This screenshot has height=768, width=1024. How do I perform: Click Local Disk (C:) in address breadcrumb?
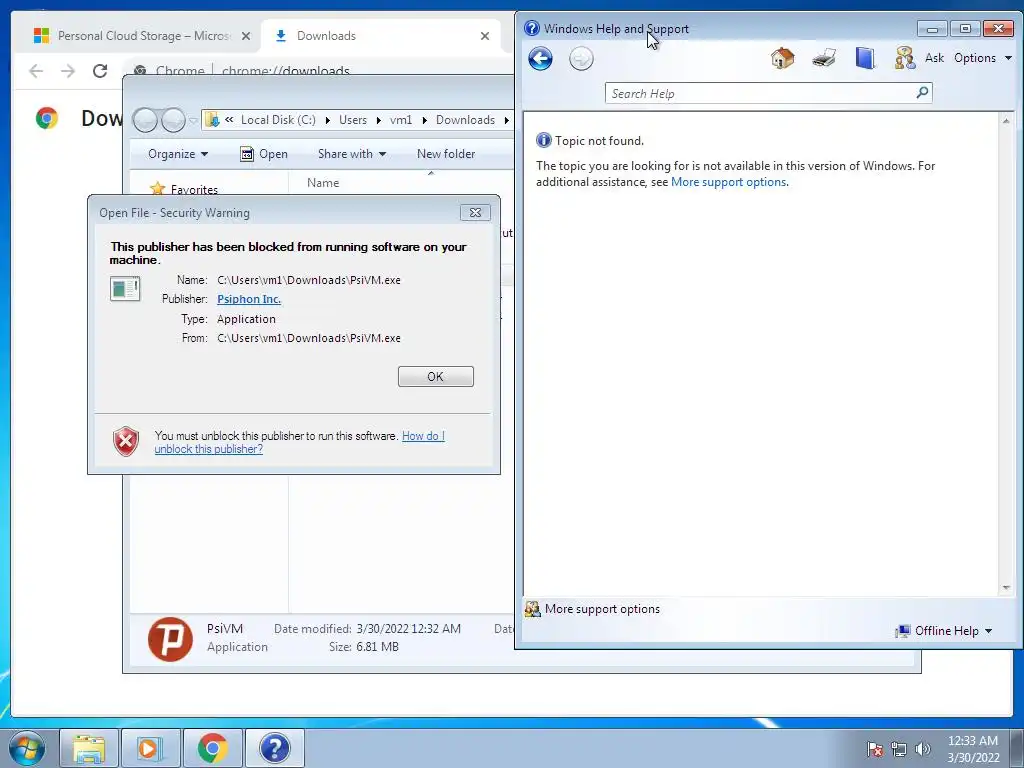[x=278, y=120]
